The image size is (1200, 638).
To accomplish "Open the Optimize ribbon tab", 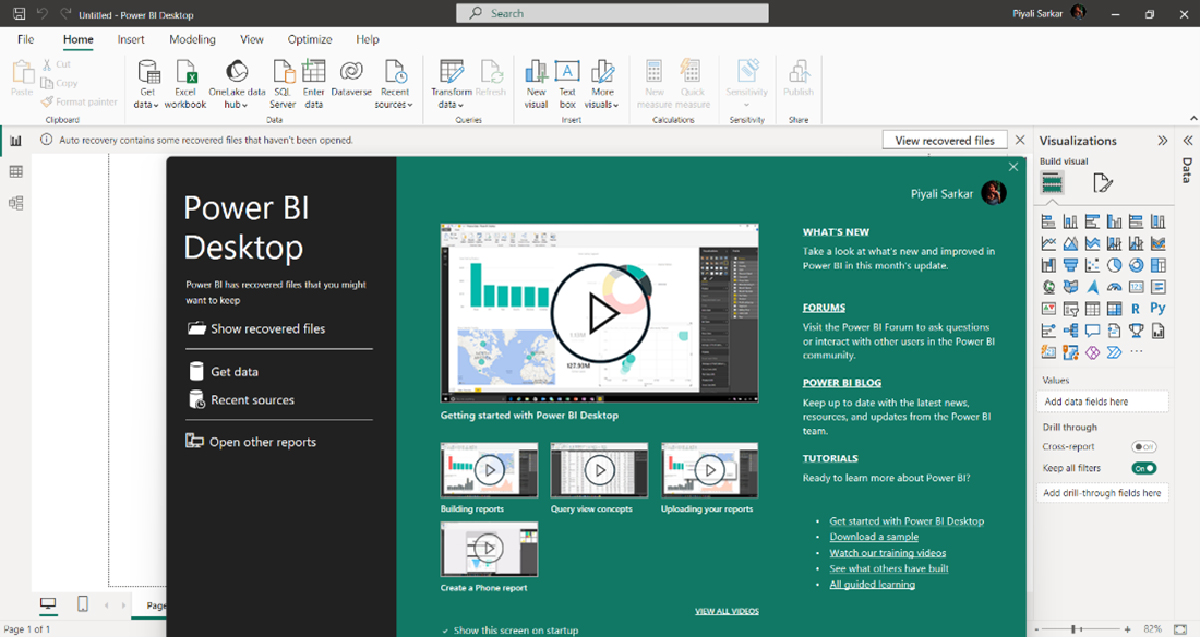I will (310, 40).
